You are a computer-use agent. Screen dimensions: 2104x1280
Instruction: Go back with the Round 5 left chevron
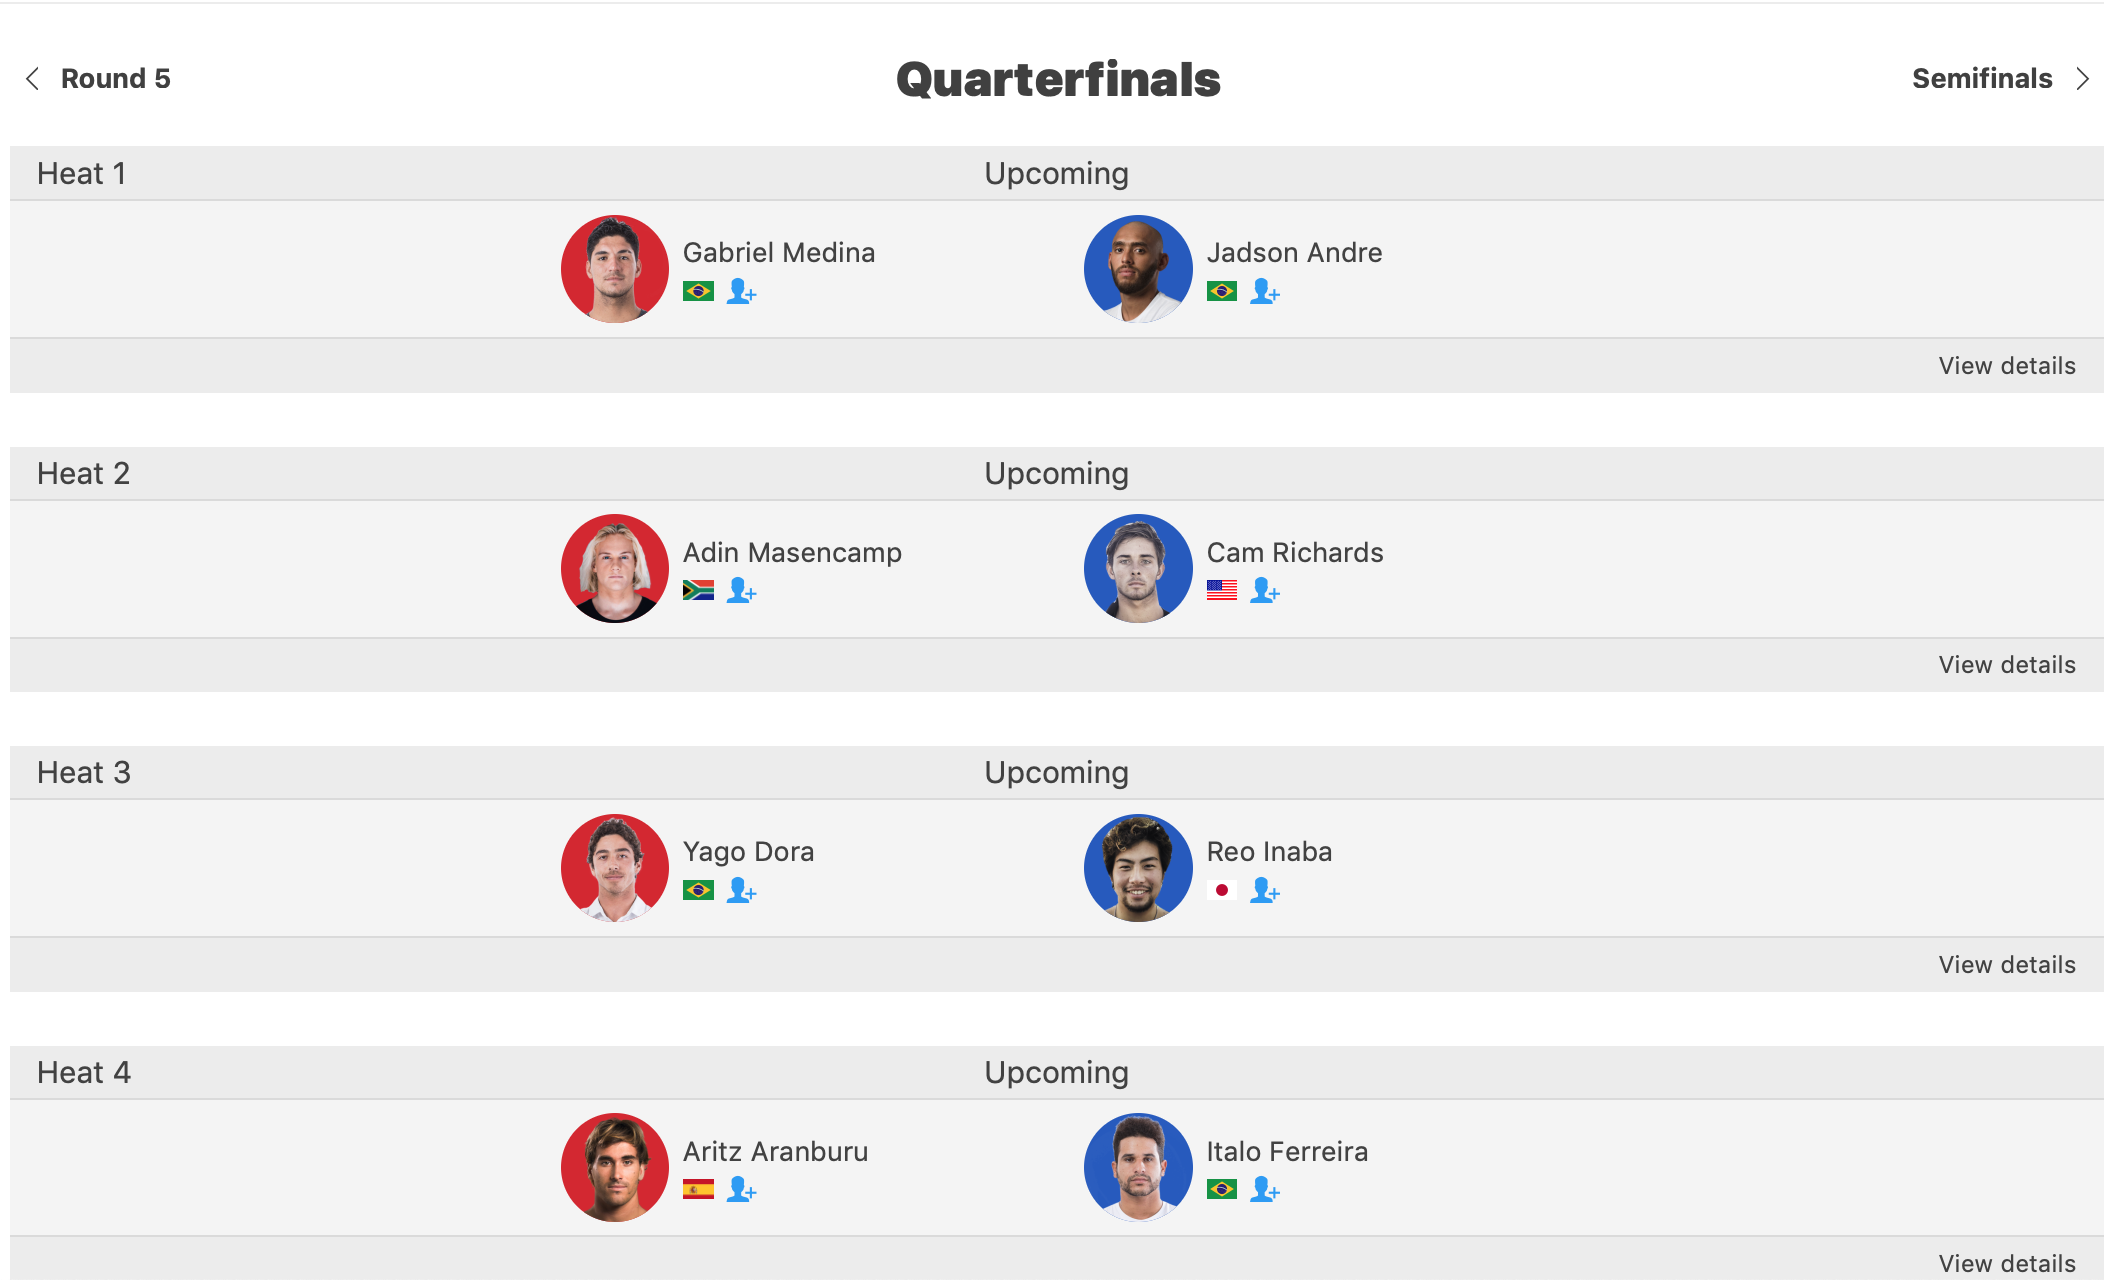point(33,79)
